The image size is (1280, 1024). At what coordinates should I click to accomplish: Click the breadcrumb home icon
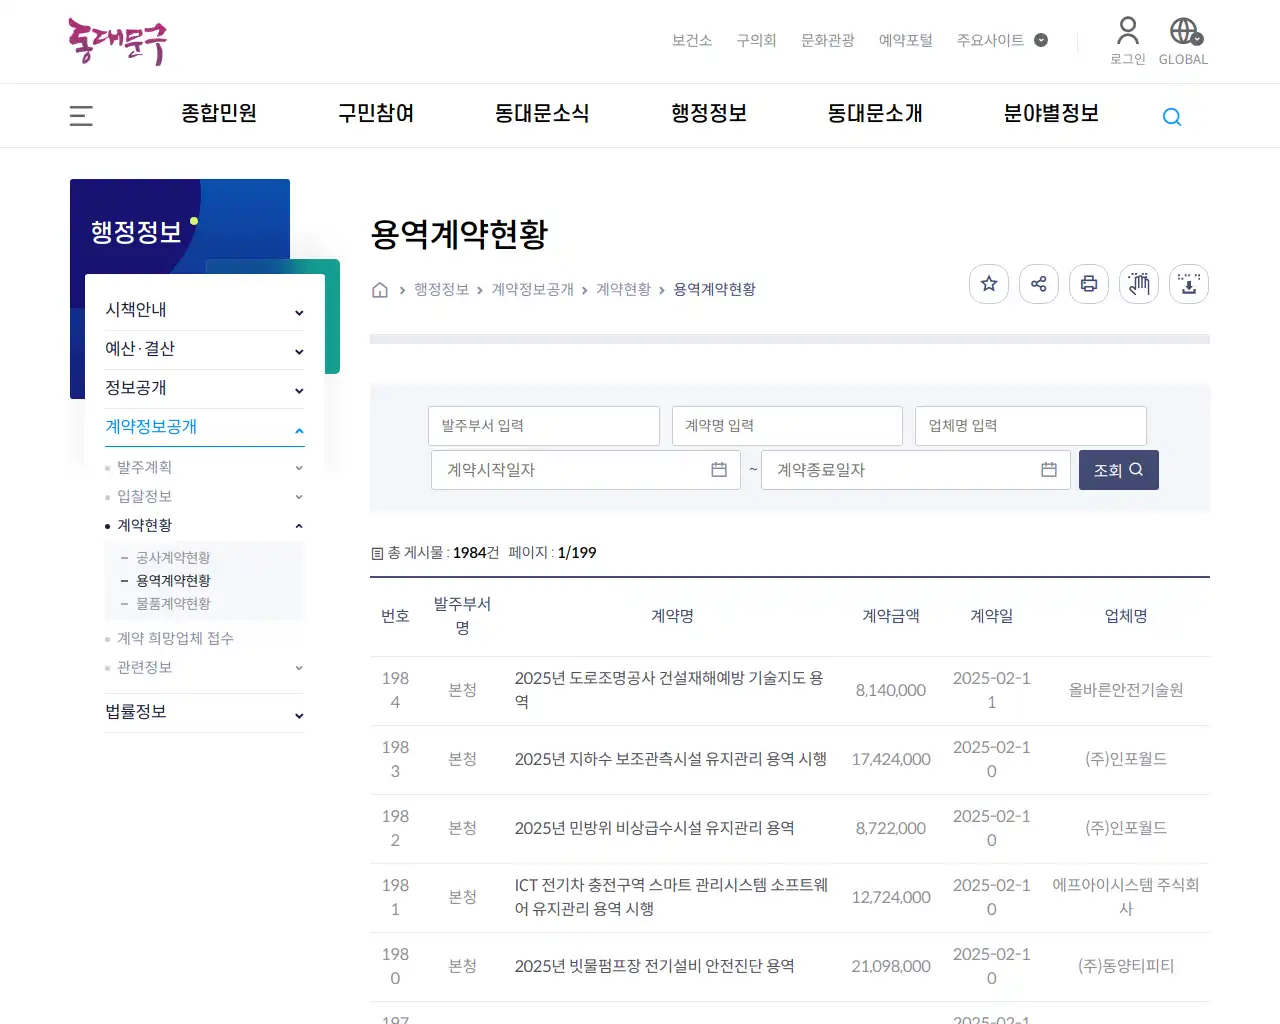[380, 290]
